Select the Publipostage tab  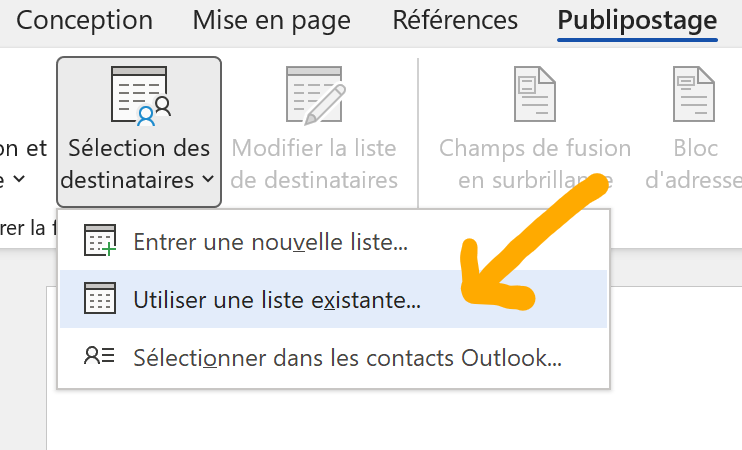[637, 22]
